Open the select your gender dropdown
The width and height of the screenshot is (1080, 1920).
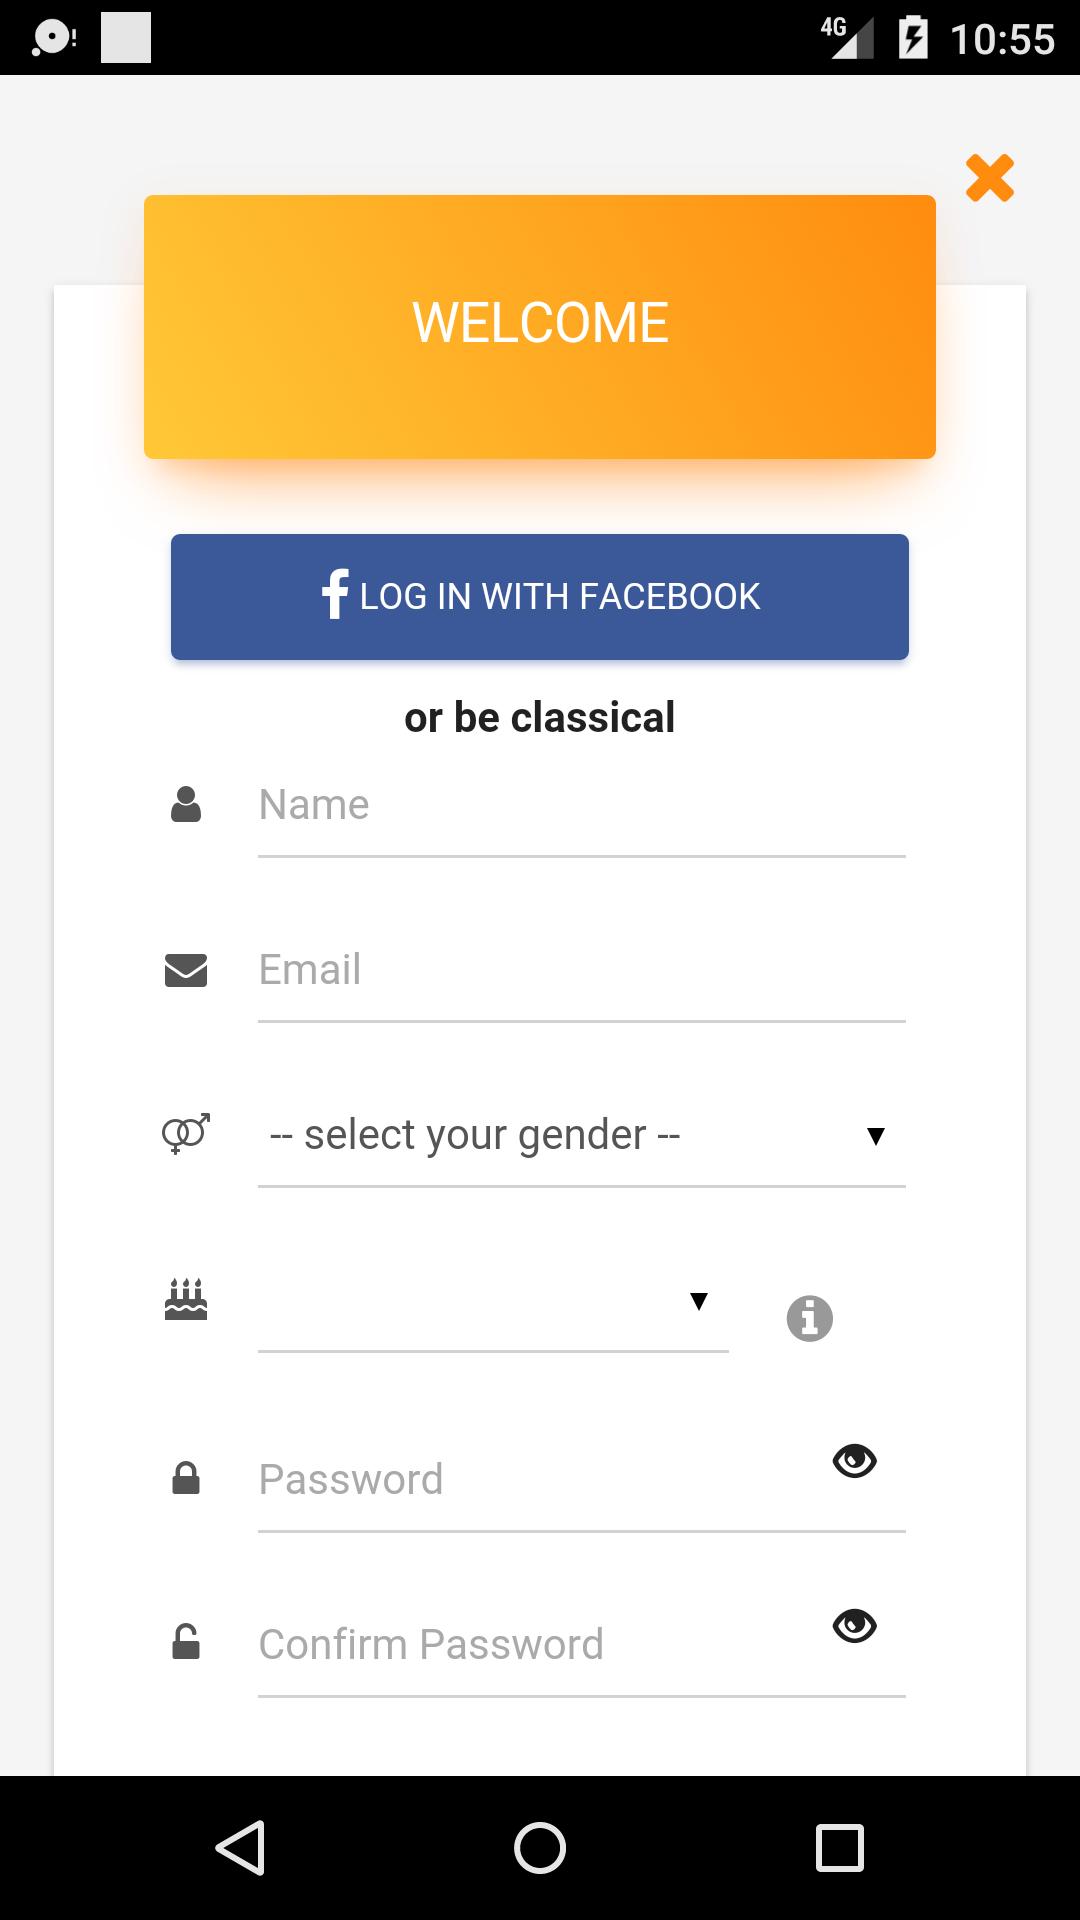tap(560, 1136)
